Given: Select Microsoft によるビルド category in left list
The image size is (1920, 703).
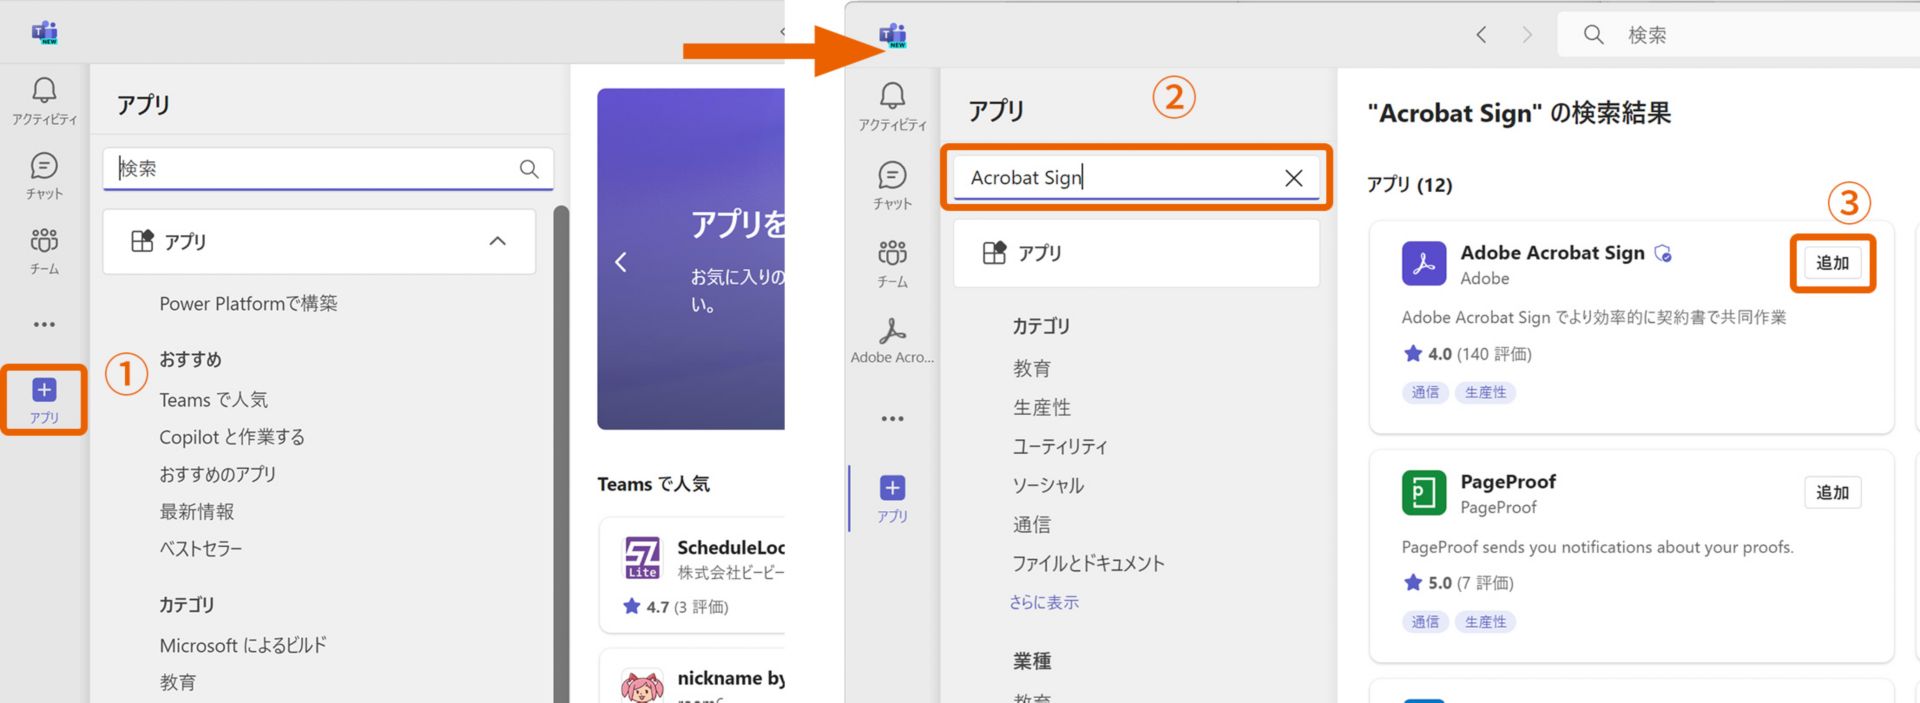Looking at the screenshot, I should [243, 646].
